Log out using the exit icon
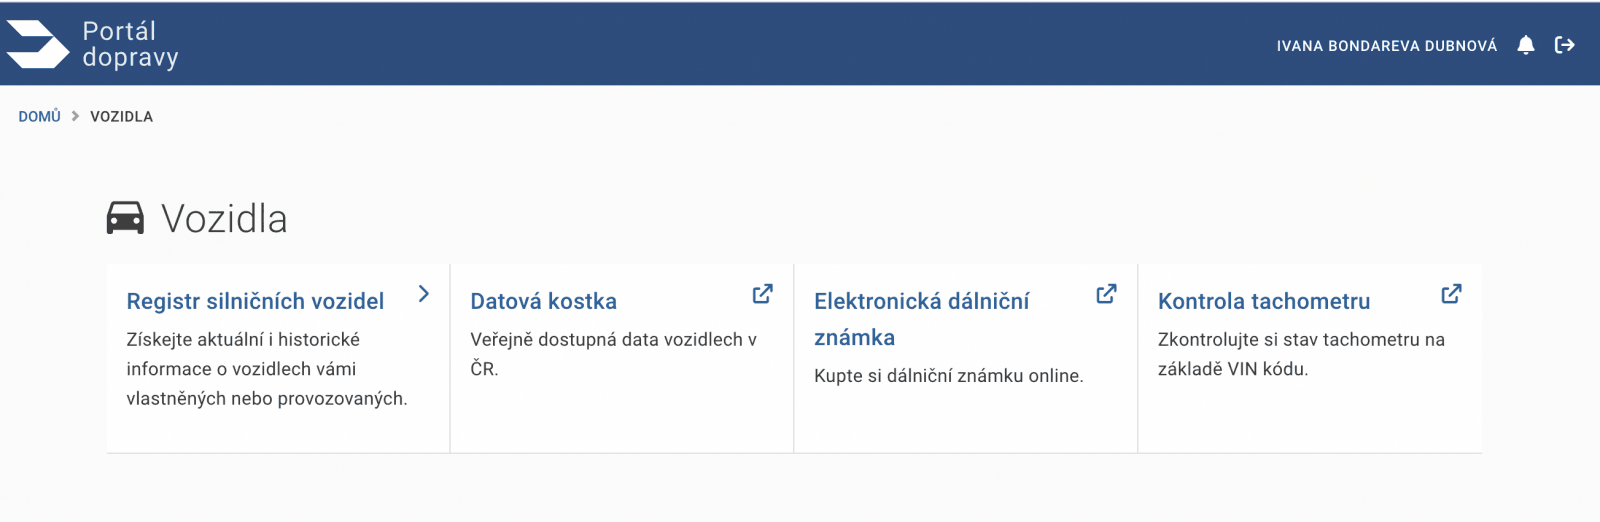 1565,45
